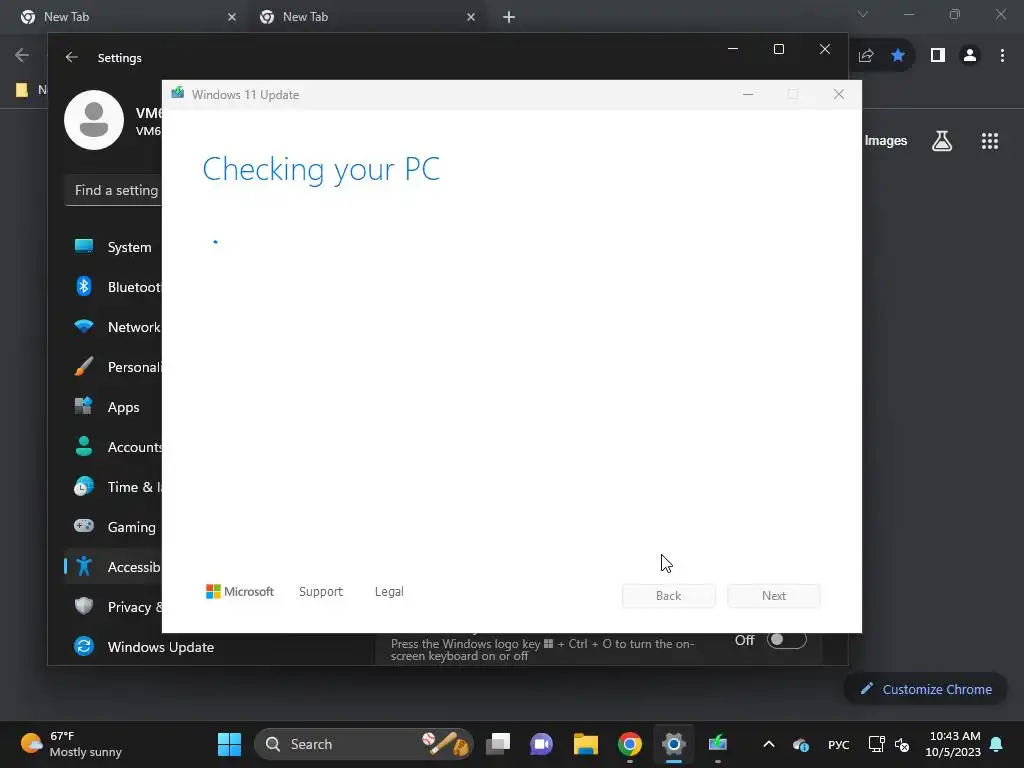Image resolution: width=1024 pixels, height=768 pixels.
Task: Click the Microsoft logo link
Action: coord(240,591)
